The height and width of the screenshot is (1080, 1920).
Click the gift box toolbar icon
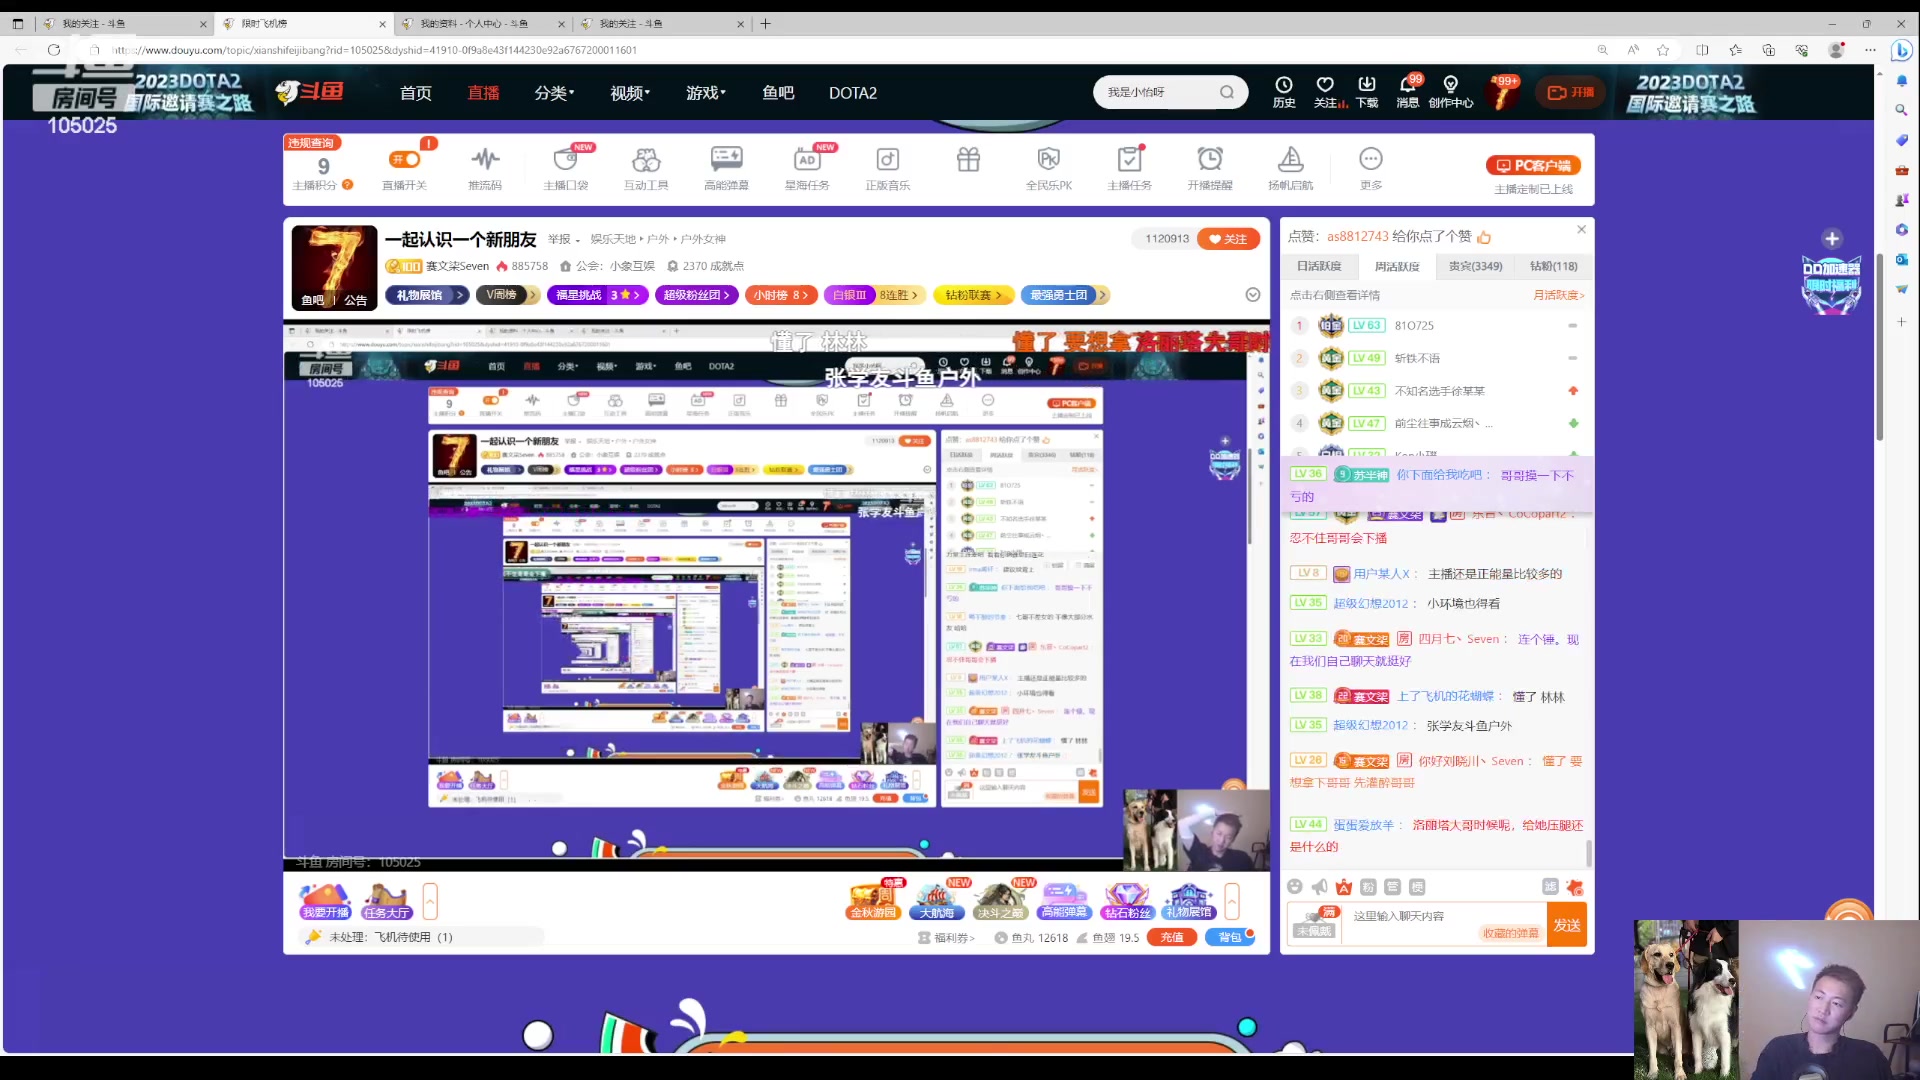968,160
